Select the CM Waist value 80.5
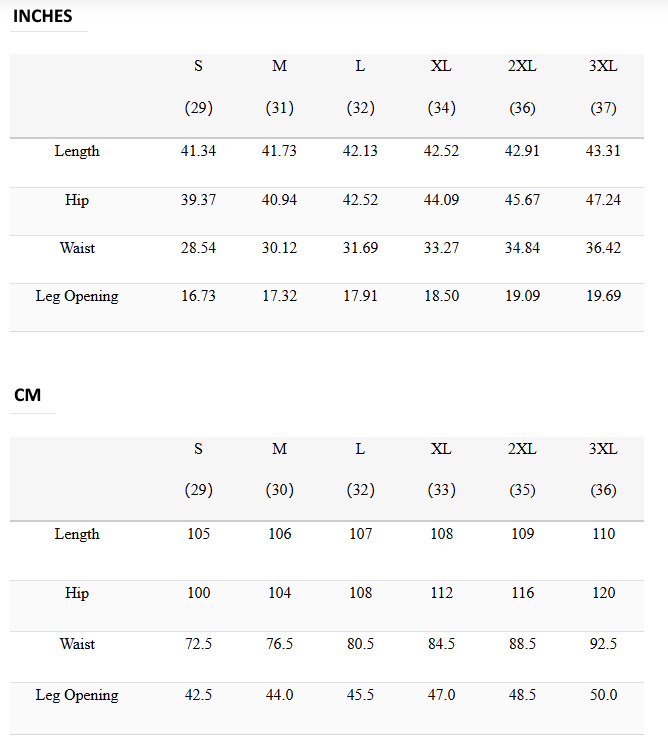 click(360, 644)
